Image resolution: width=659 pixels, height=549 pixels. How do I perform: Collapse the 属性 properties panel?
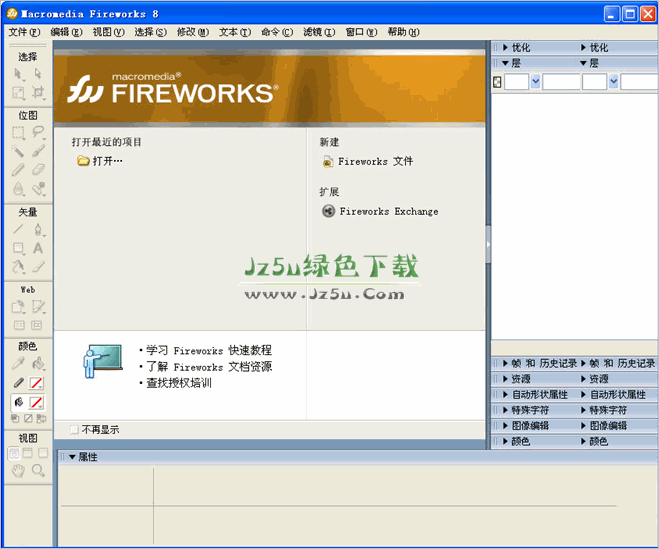tap(72, 457)
